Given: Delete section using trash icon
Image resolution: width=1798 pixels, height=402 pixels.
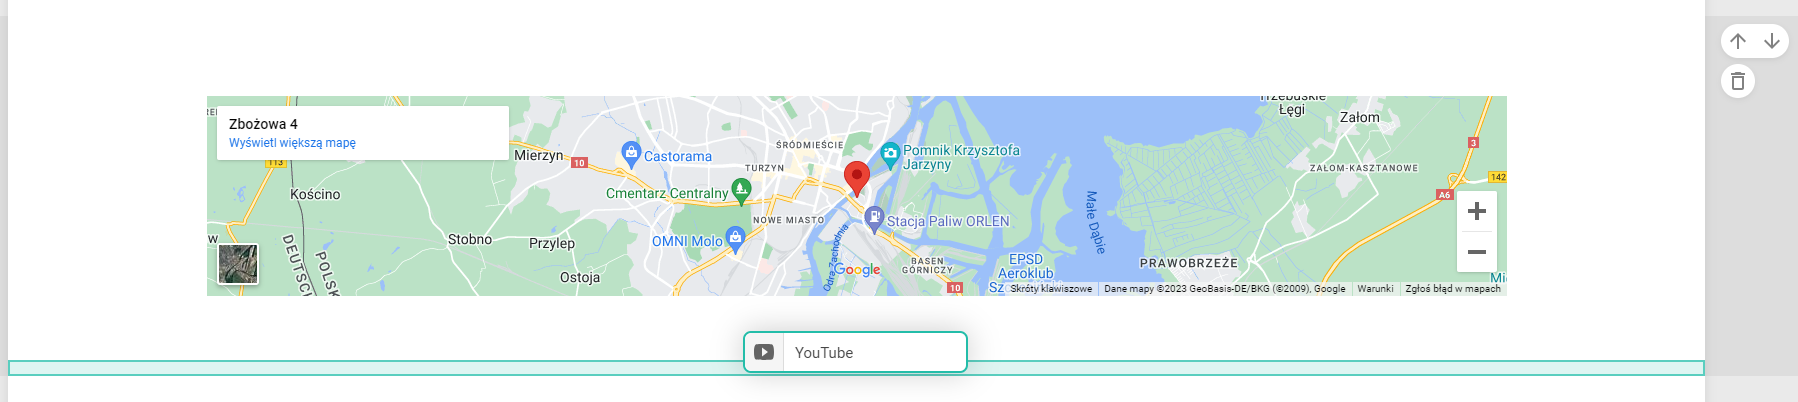Looking at the screenshot, I should click(1738, 81).
